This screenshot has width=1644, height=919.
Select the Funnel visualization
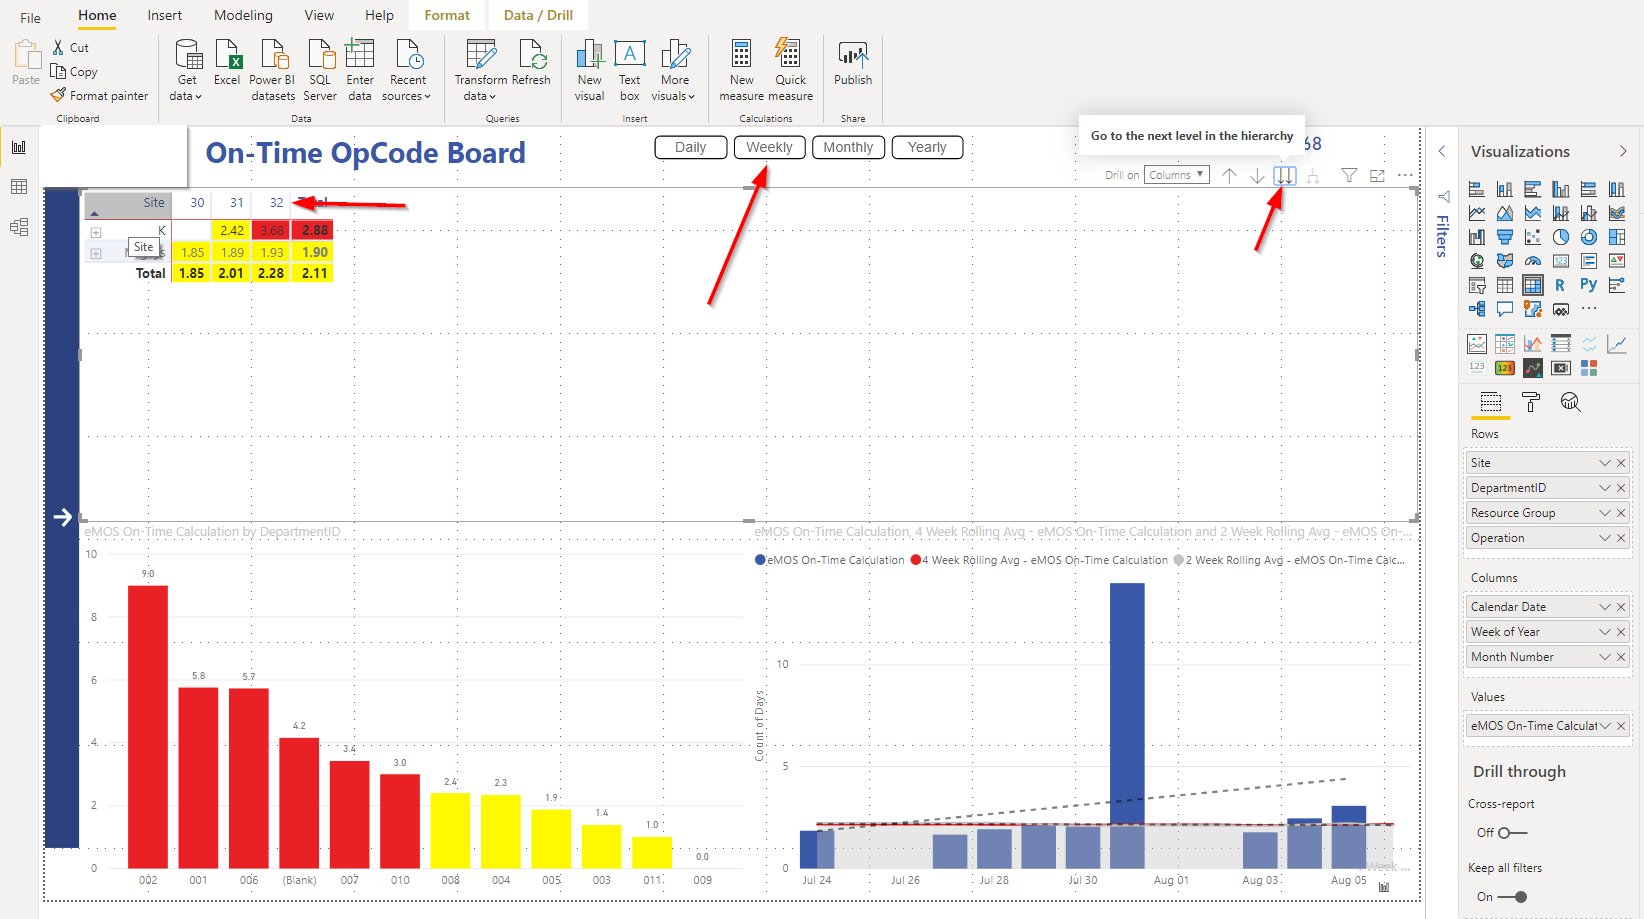pos(1505,237)
